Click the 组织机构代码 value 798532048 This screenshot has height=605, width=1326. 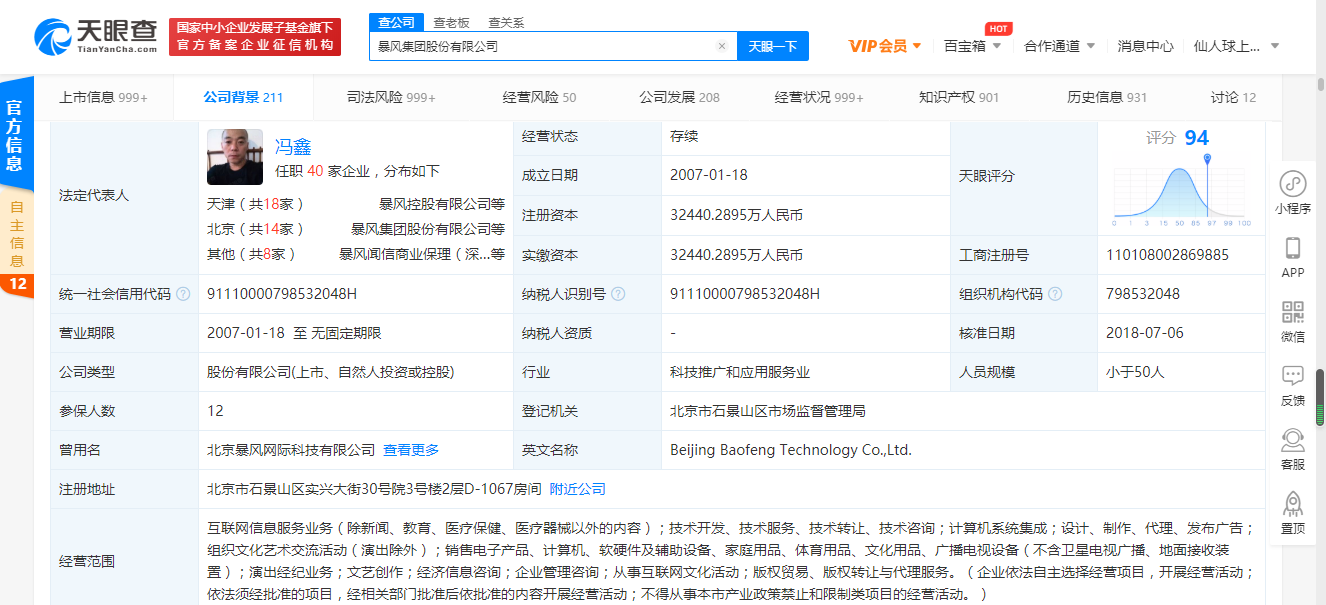click(1143, 294)
